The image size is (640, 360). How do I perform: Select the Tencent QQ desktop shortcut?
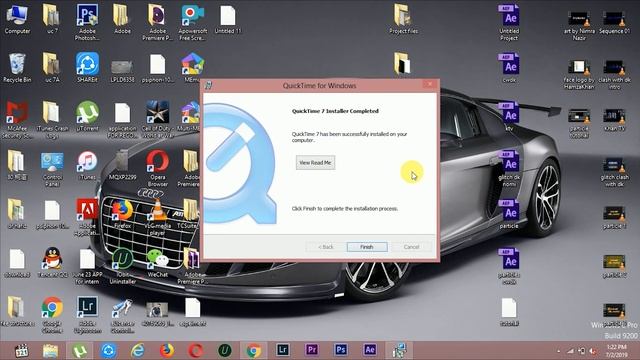pos(52,263)
